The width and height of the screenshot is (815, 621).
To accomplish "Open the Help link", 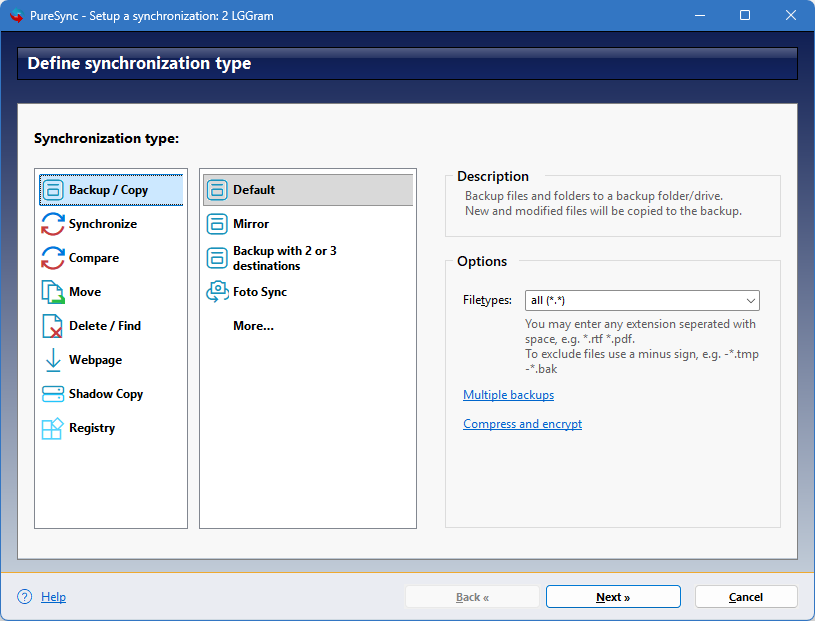I will [54, 597].
